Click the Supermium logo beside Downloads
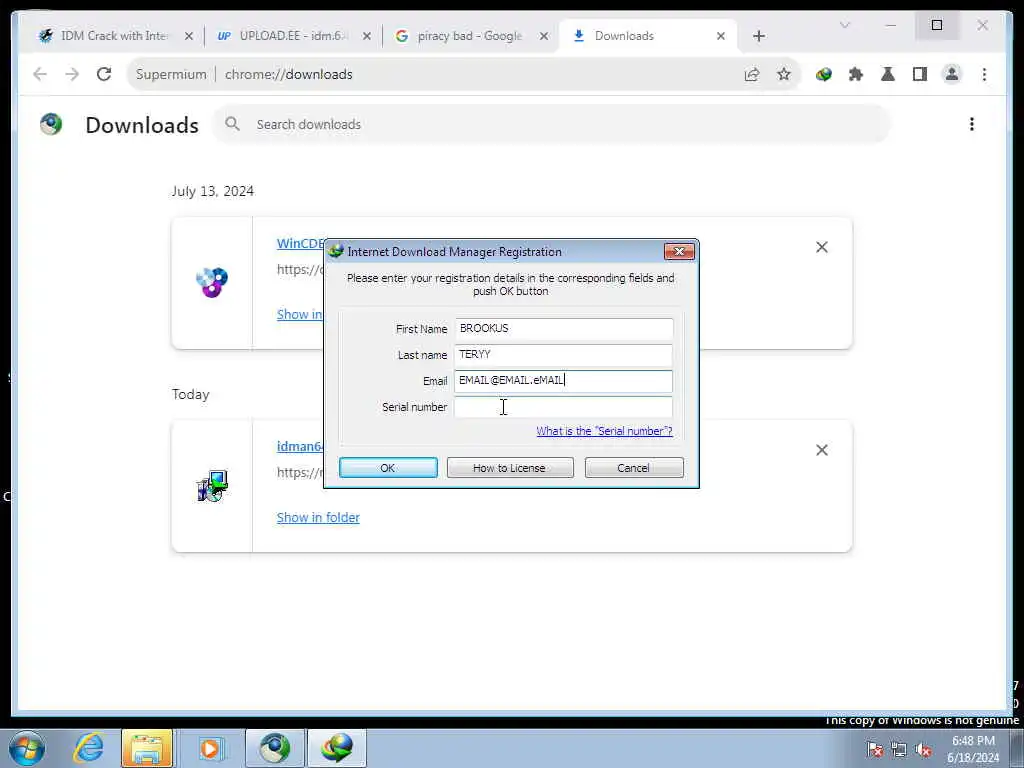 [51, 124]
